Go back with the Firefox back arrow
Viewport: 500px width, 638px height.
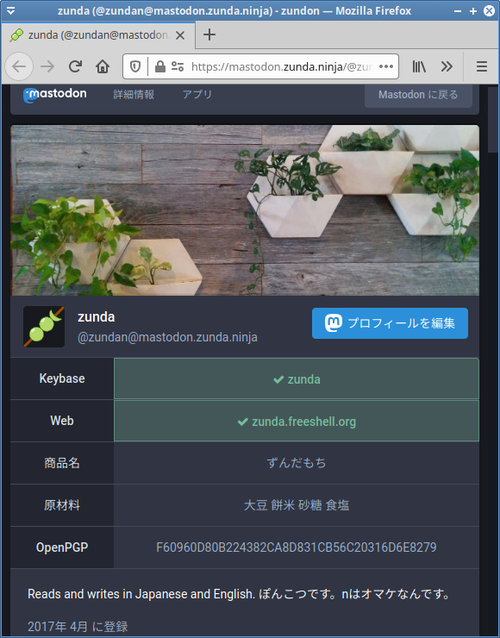tap(19, 66)
